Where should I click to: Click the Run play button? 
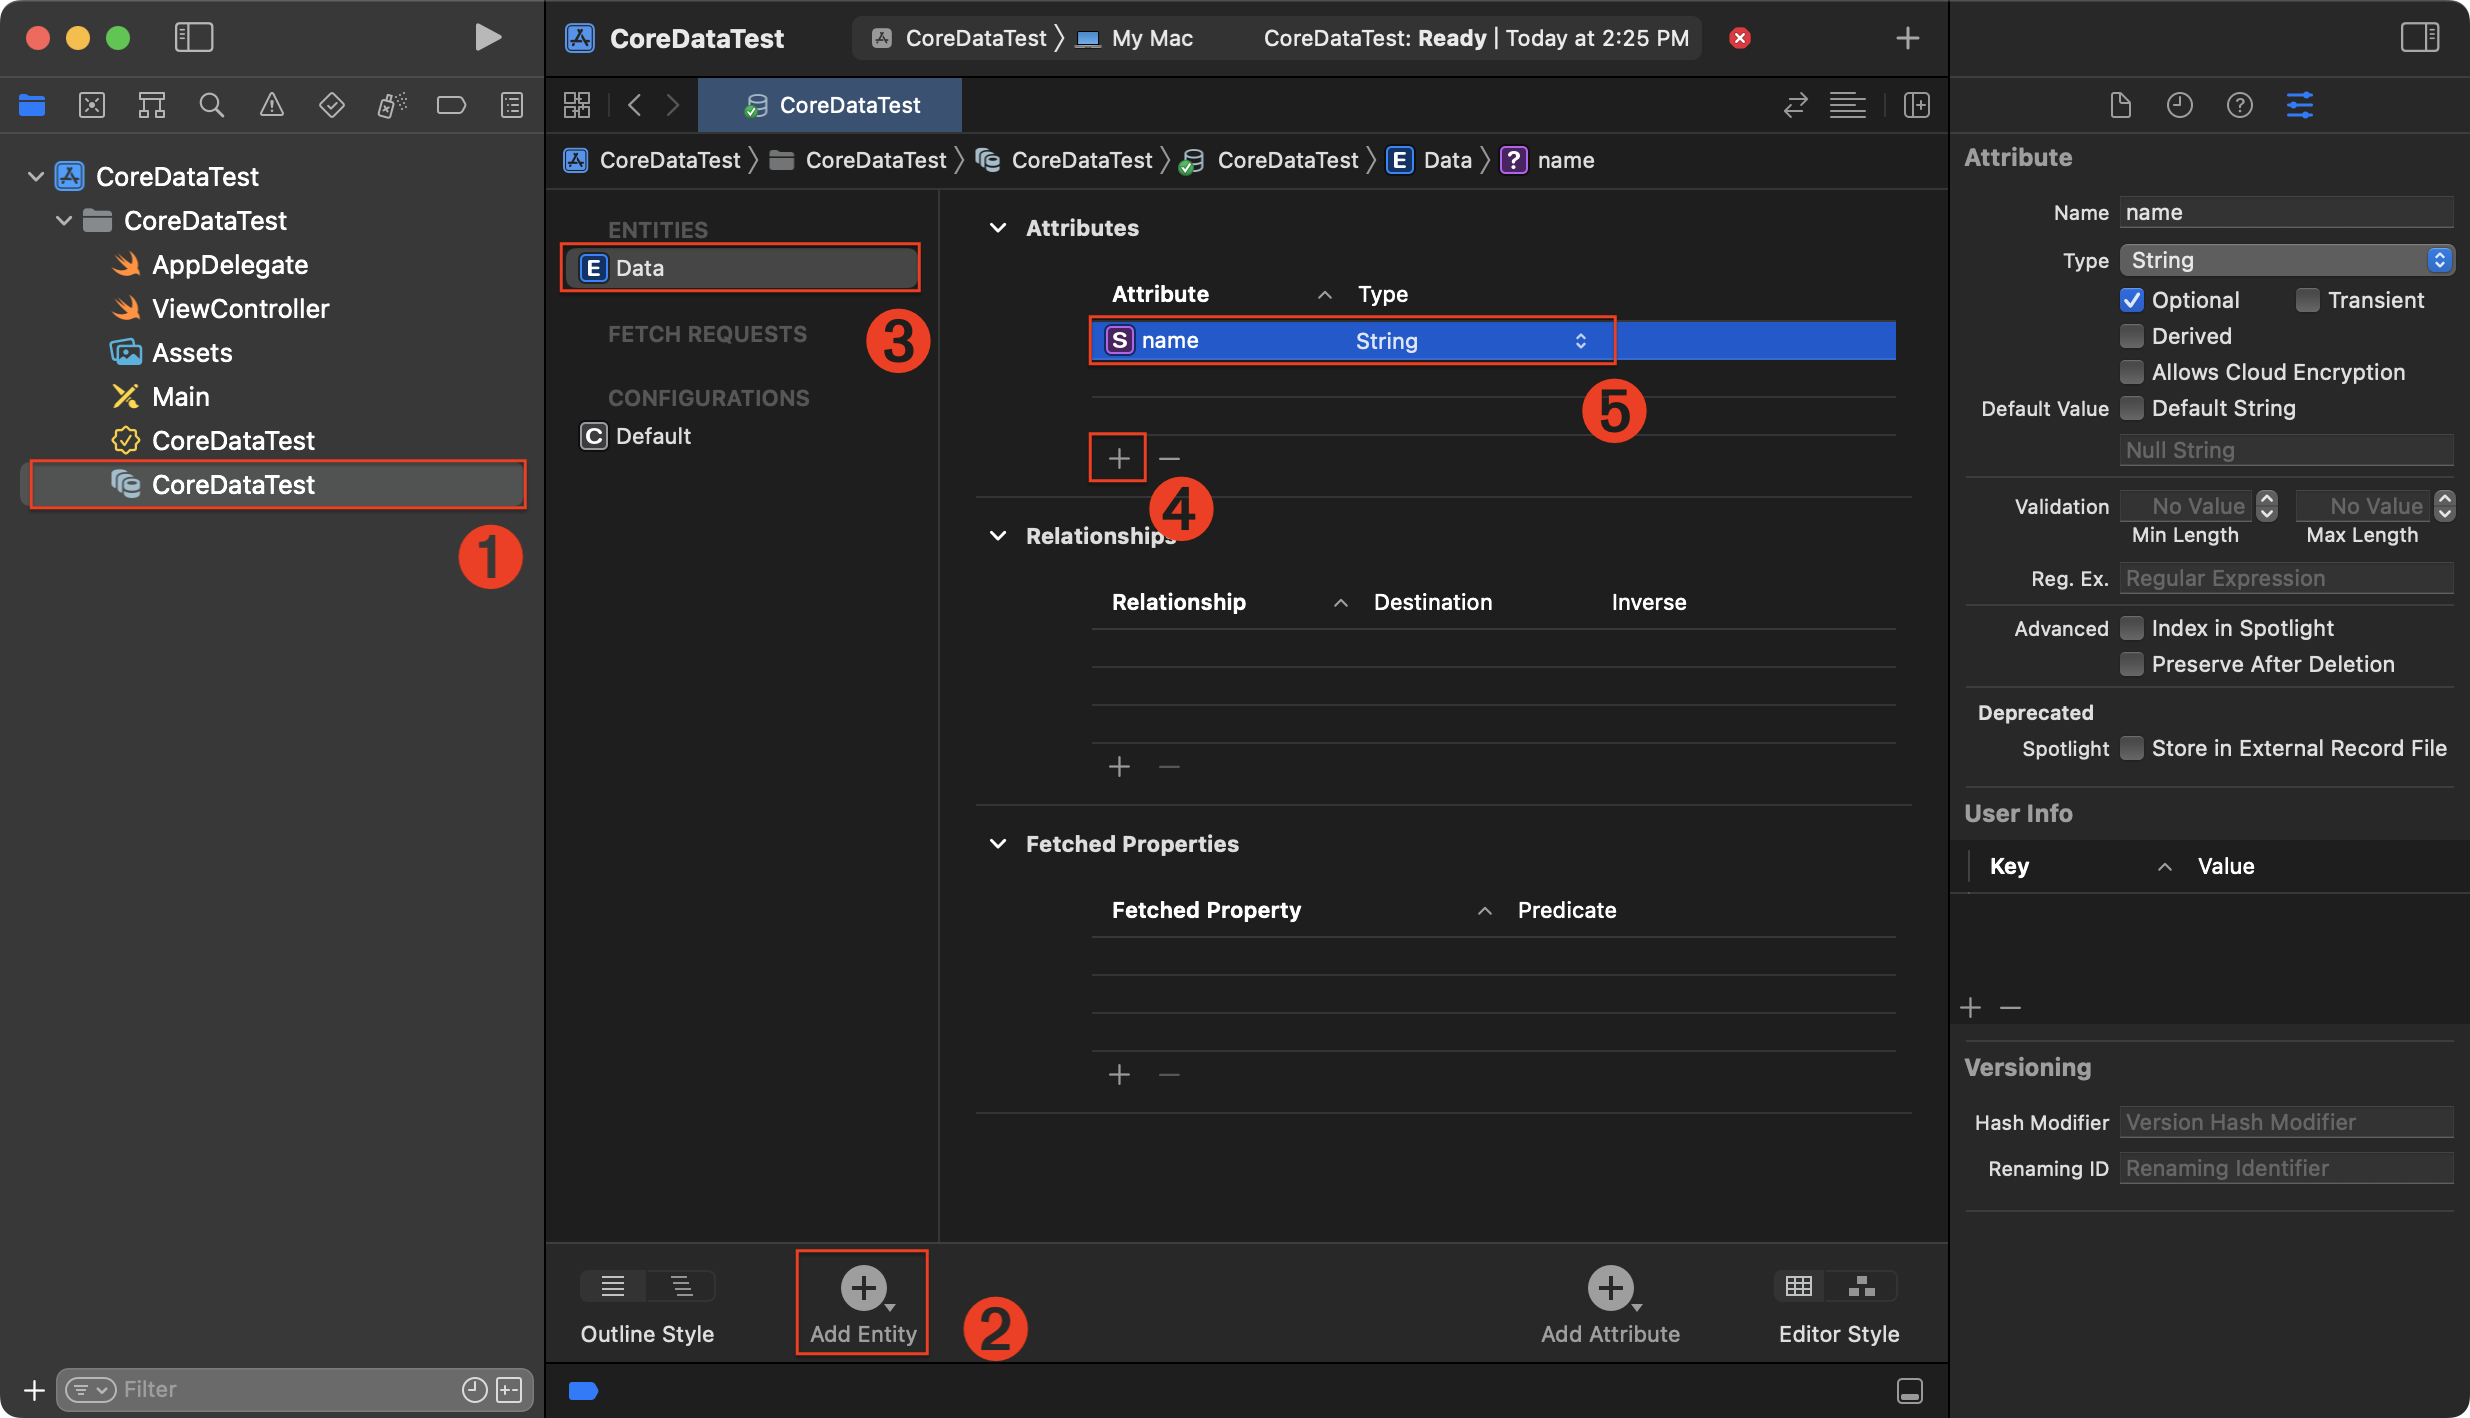(487, 38)
